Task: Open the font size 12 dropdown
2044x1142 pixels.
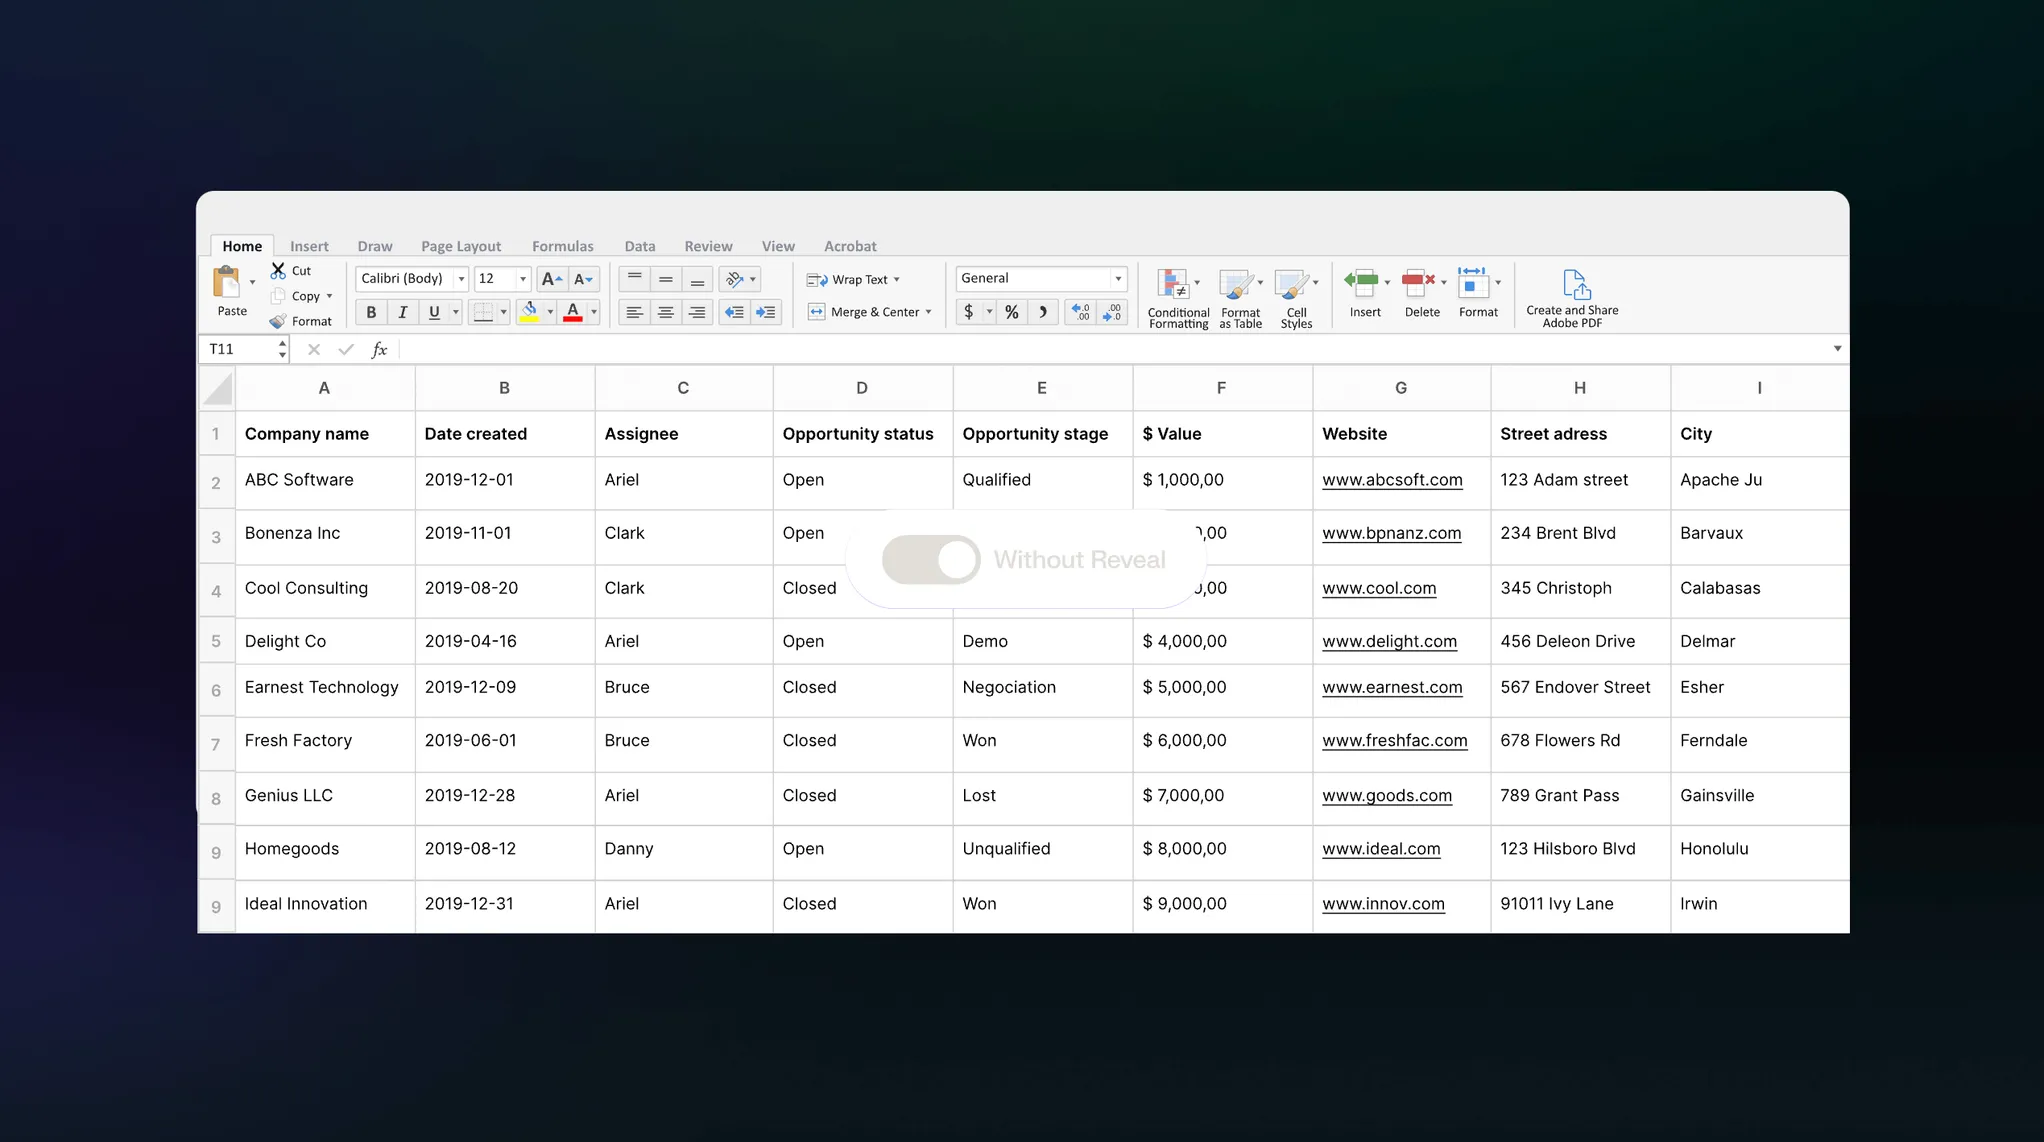Action: click(522, 279)
